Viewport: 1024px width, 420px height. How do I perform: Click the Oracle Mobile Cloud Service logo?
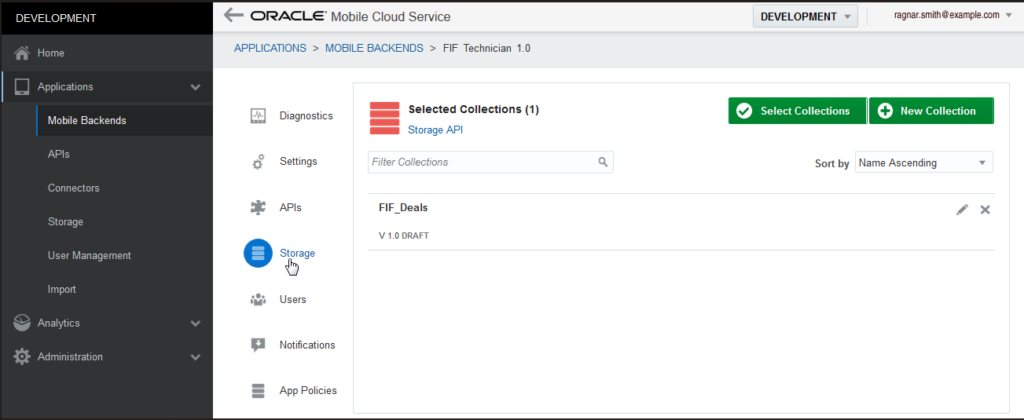point(350,16)
